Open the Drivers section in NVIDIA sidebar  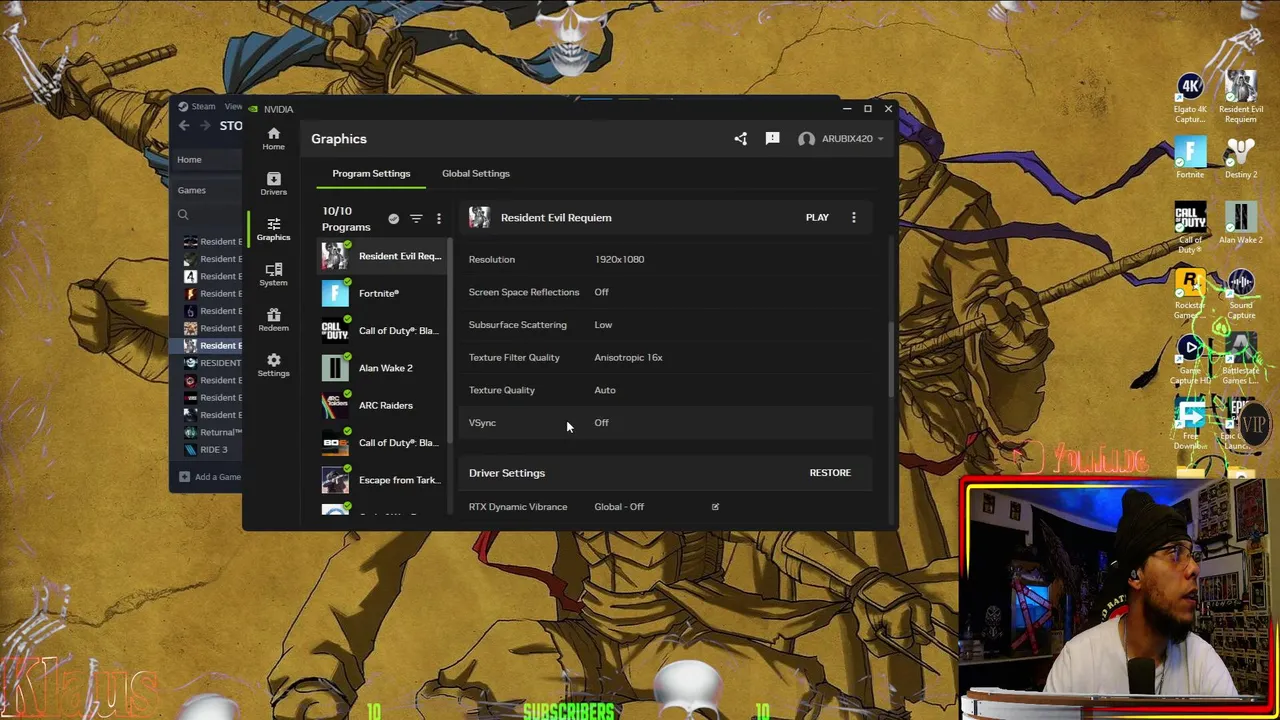[x=273, y=183]
